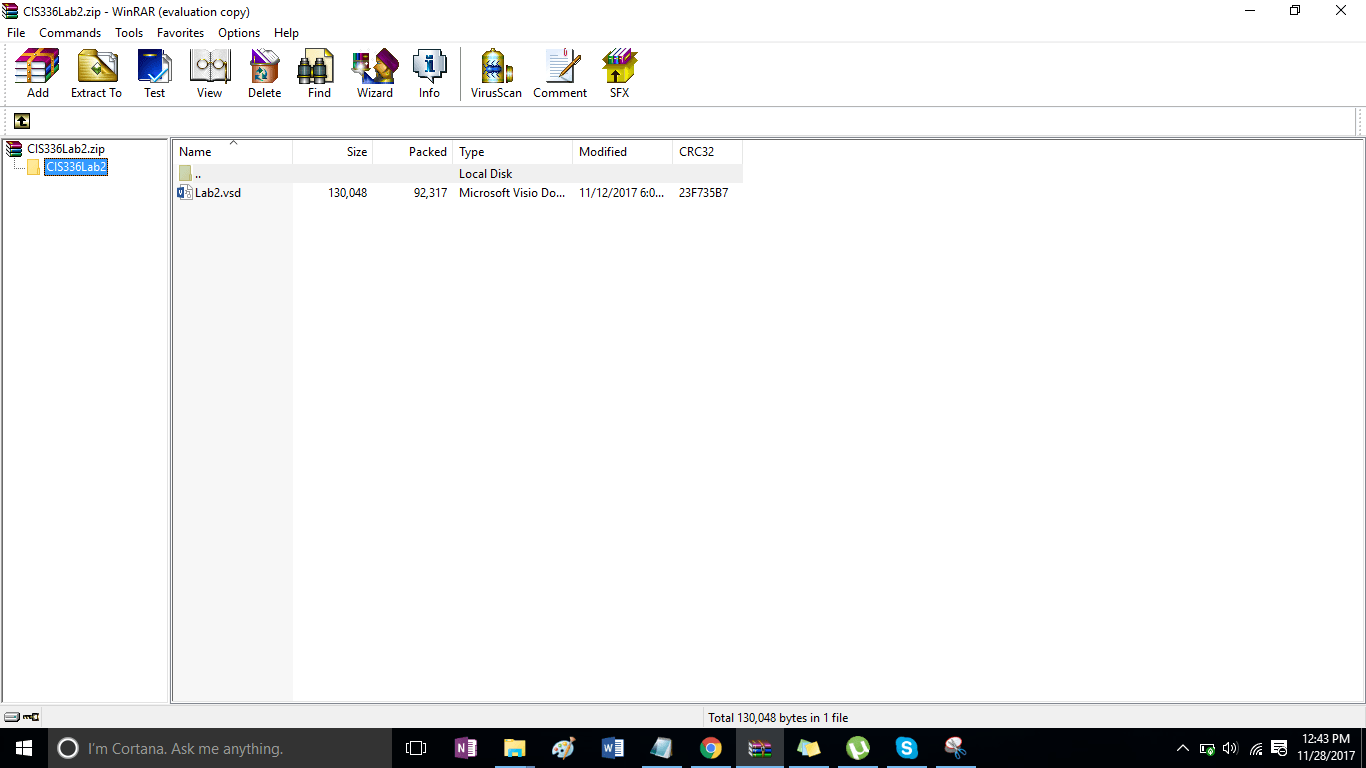
Task: Show archive Info from the toolbar
Action: pos(429,74)
